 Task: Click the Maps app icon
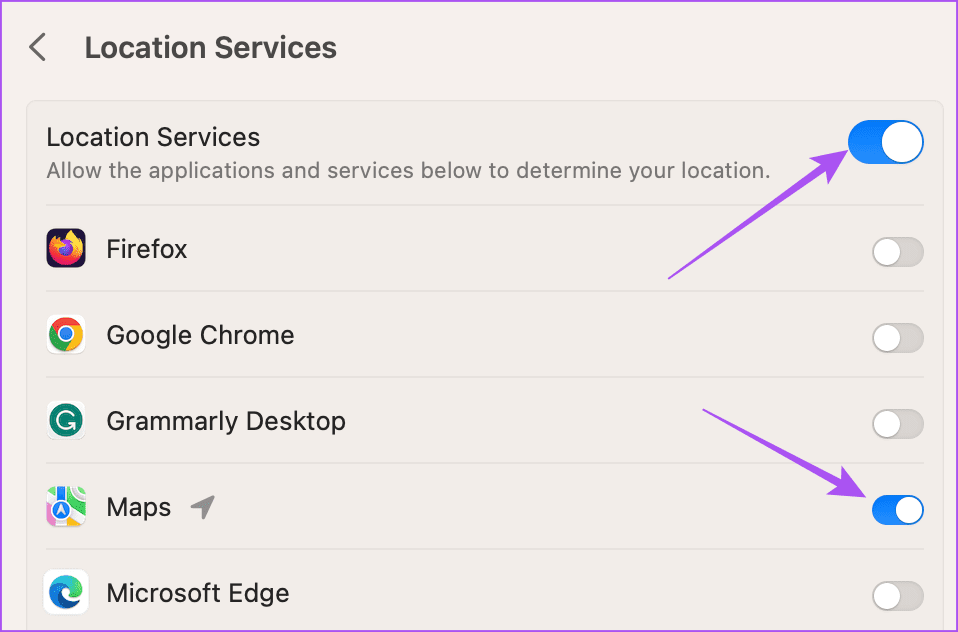pyautogui.click(x=66, y=507)
